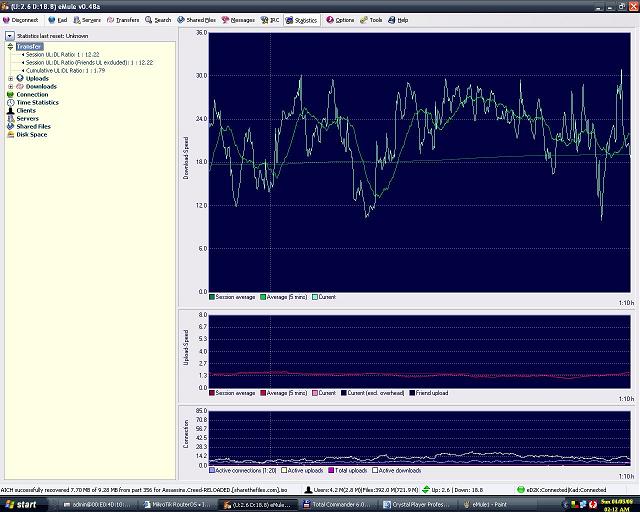Open the Kad network page
640x513 pixels.
point(59,19)
